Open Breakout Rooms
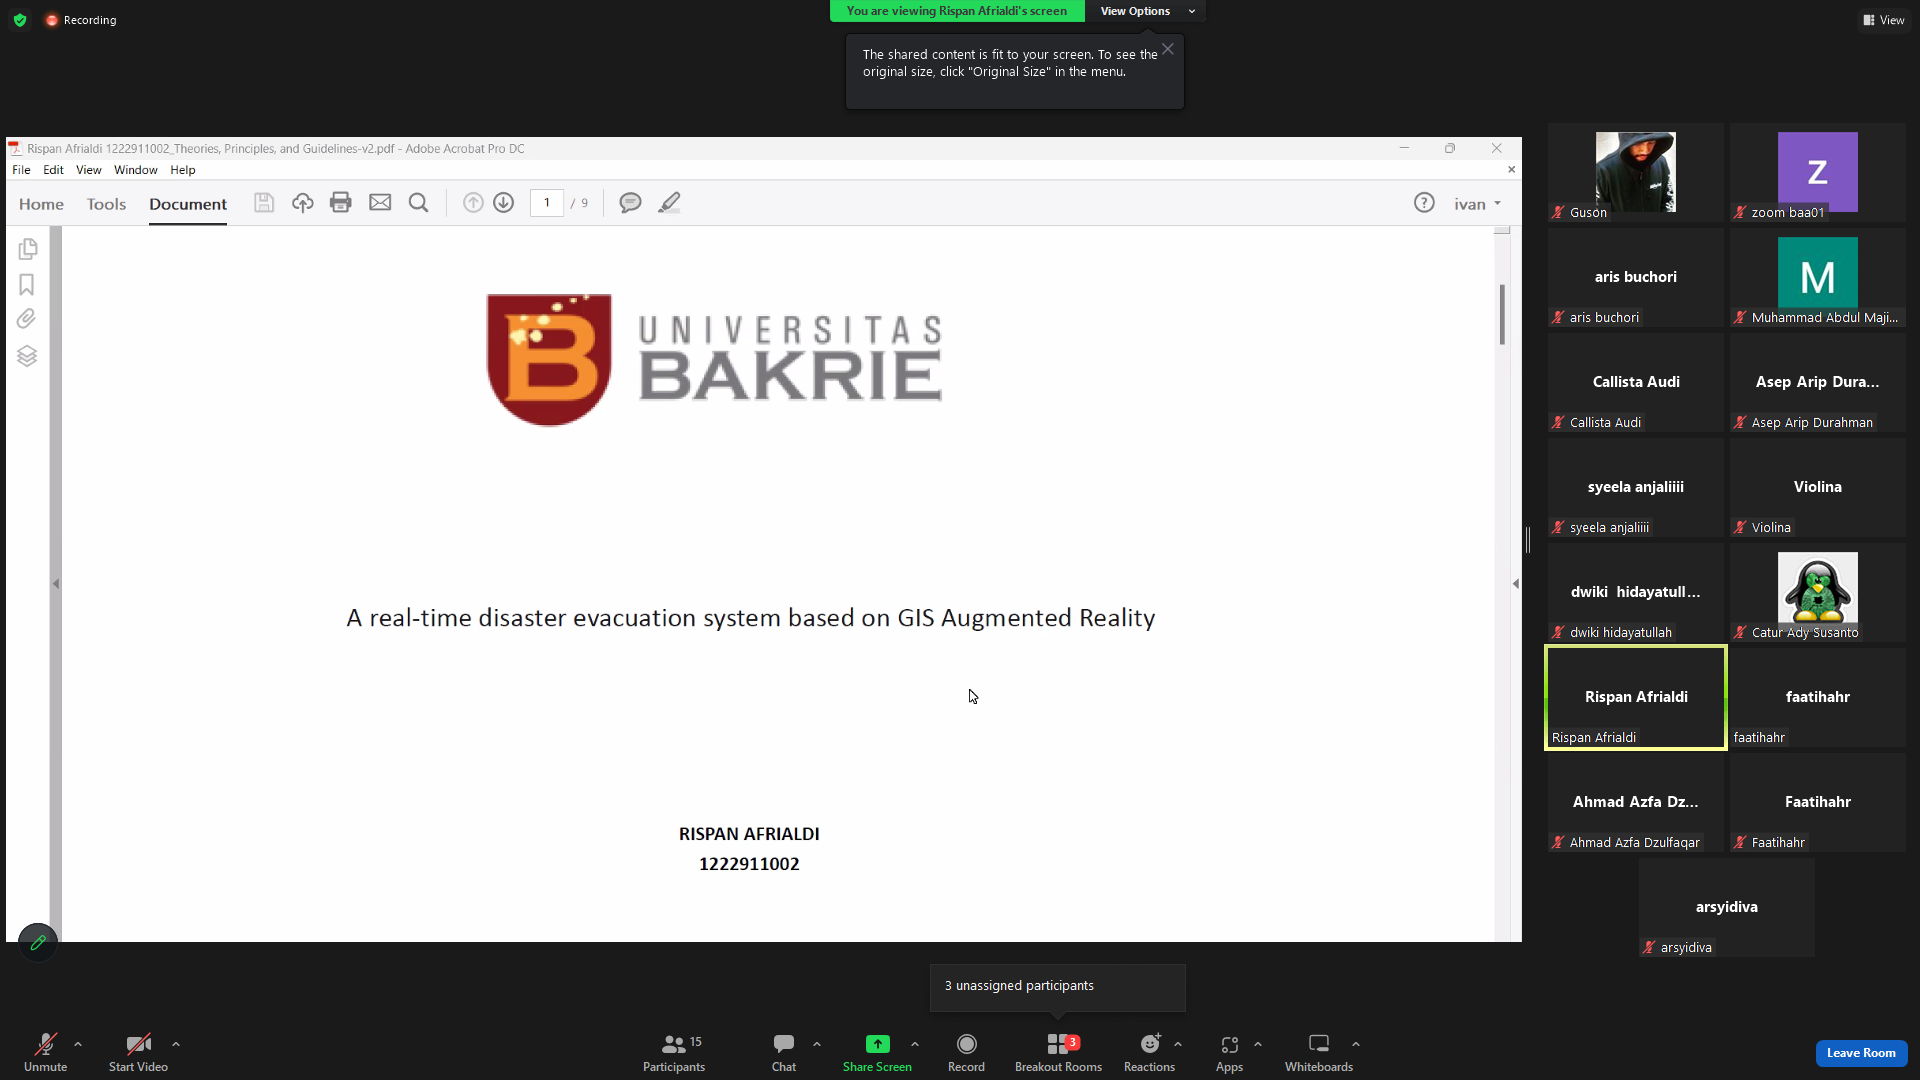This screenshot has width=1920, height=1080. (x=1058, y=1053)
